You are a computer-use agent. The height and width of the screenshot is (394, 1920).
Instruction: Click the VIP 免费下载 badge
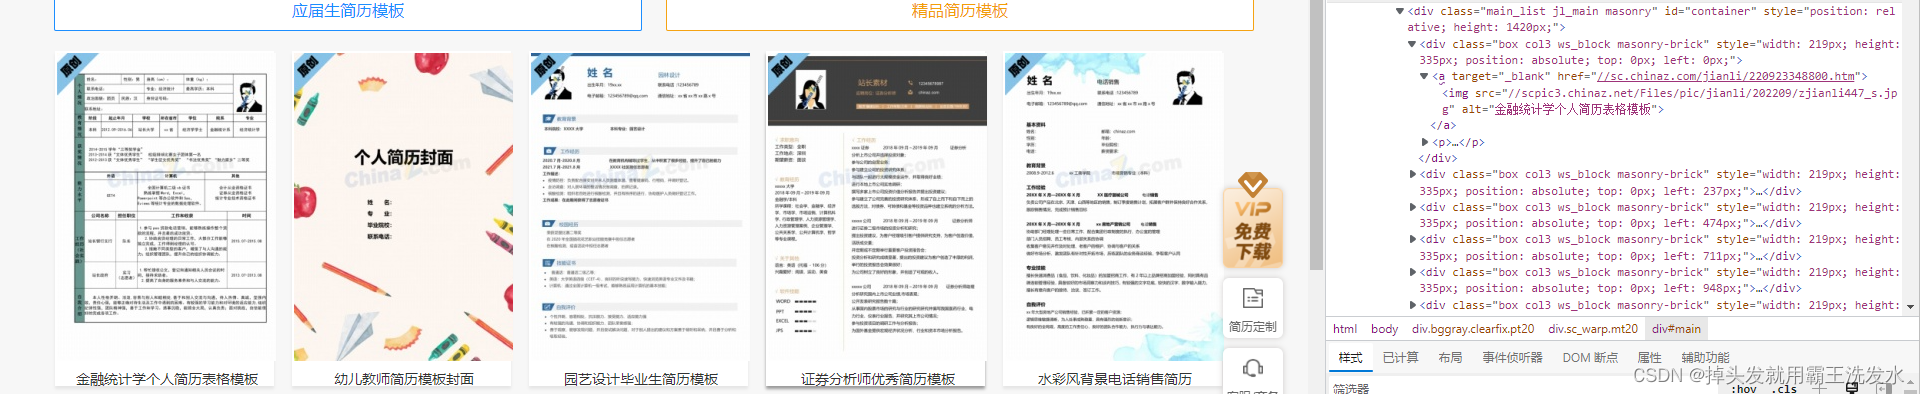click(x=1253, y=219)
